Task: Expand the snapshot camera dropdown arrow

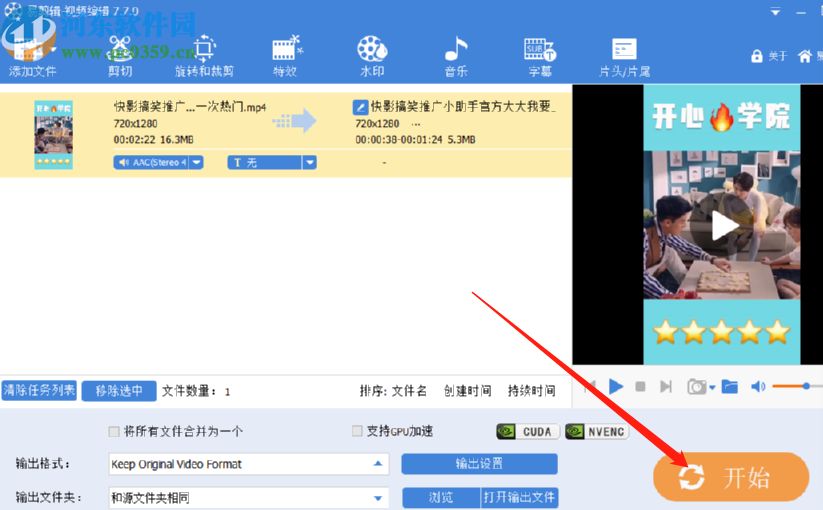Action: [x=712, y=388]
